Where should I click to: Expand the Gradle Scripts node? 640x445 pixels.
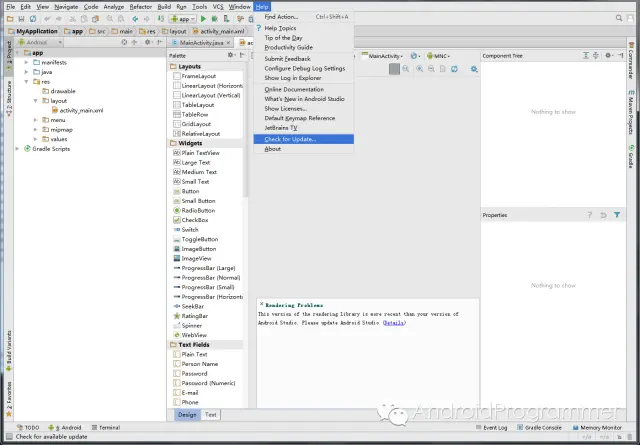(17, 149)
